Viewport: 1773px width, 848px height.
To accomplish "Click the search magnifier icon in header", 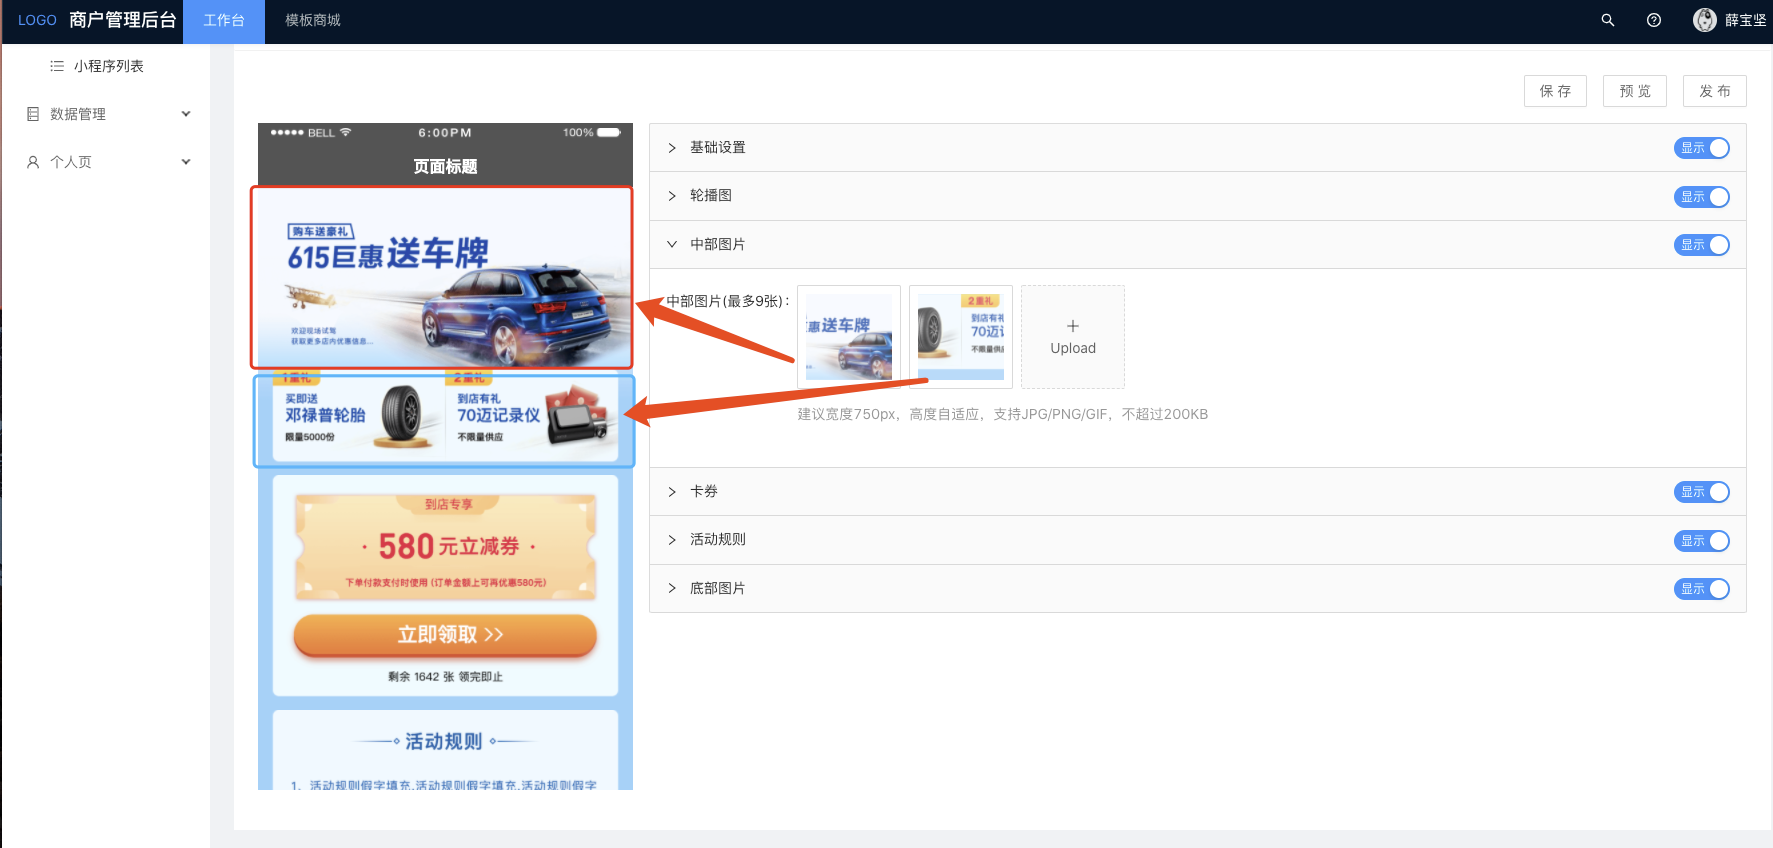I will [1608, 20].
